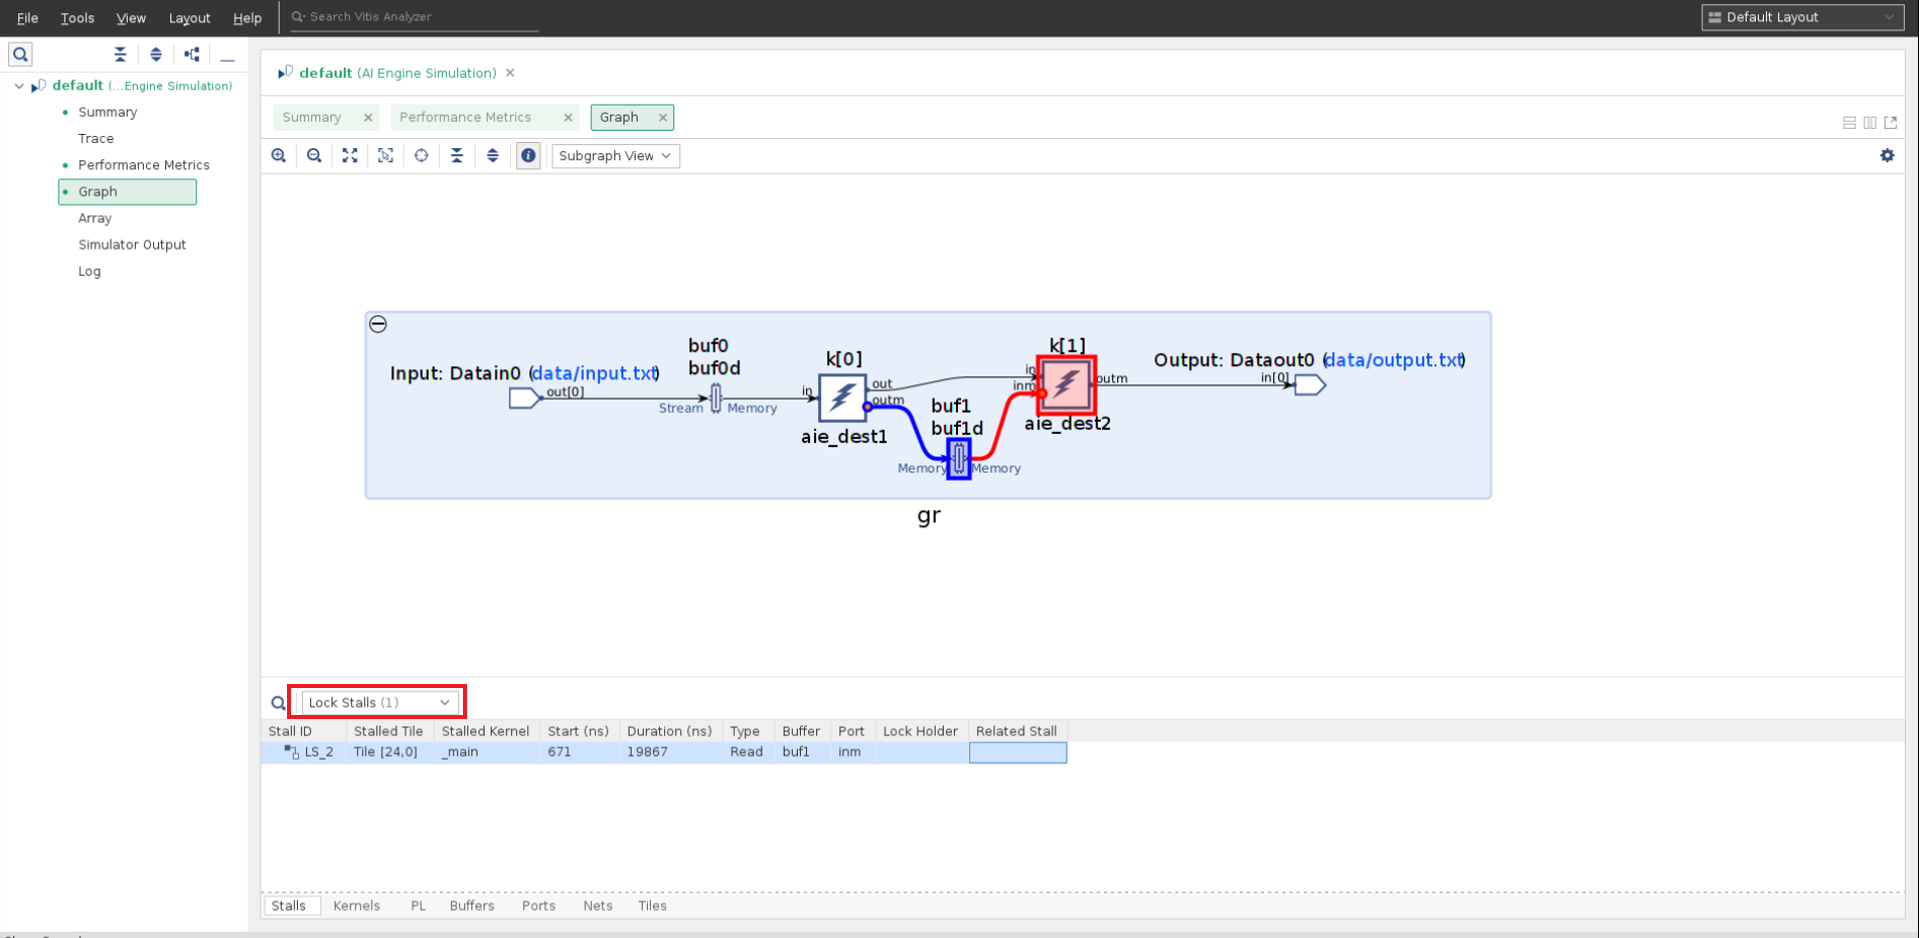This screenshot has width=1919, height=938.
Task: Open the Subgraph View dropdown
Action: 615,156
